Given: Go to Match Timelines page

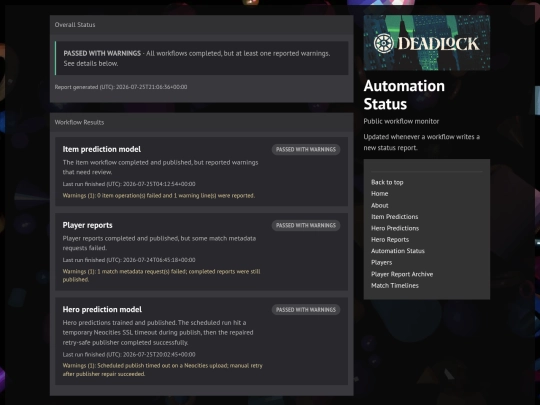Looking at the screenshot, I should click(395, 285).
